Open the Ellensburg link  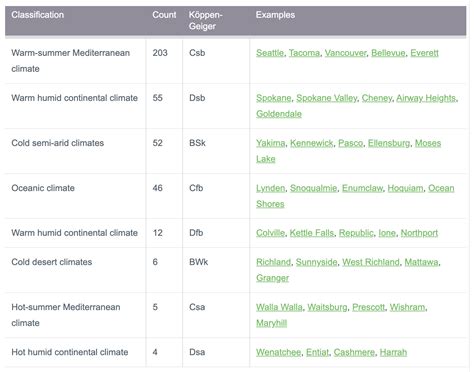pyautogui.click(x=389, y=143)
